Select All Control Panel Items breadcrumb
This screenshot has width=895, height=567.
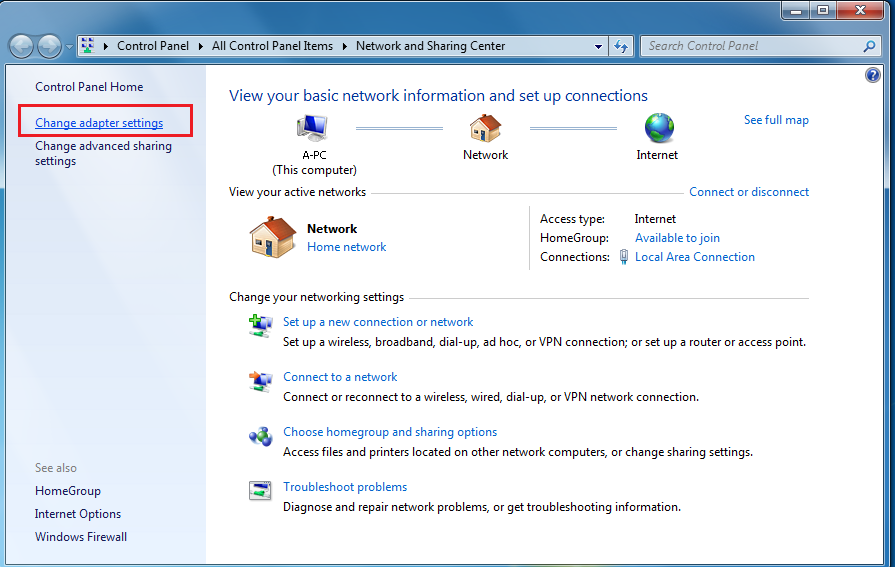pos(272,46)
